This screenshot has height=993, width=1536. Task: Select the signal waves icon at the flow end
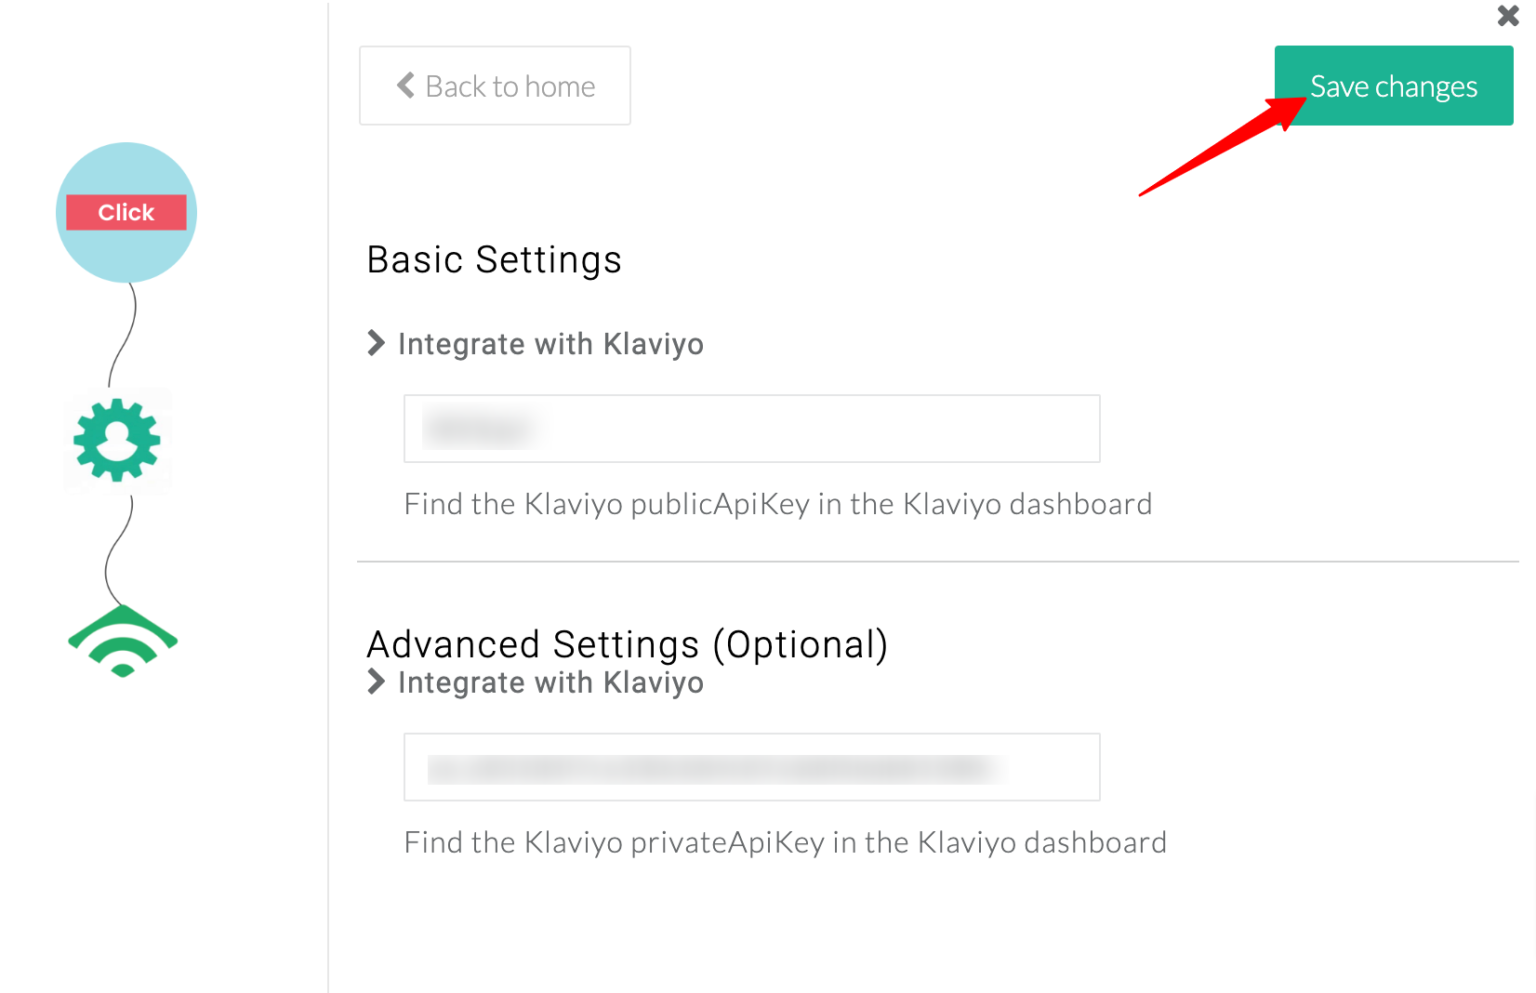click(122, 640)
